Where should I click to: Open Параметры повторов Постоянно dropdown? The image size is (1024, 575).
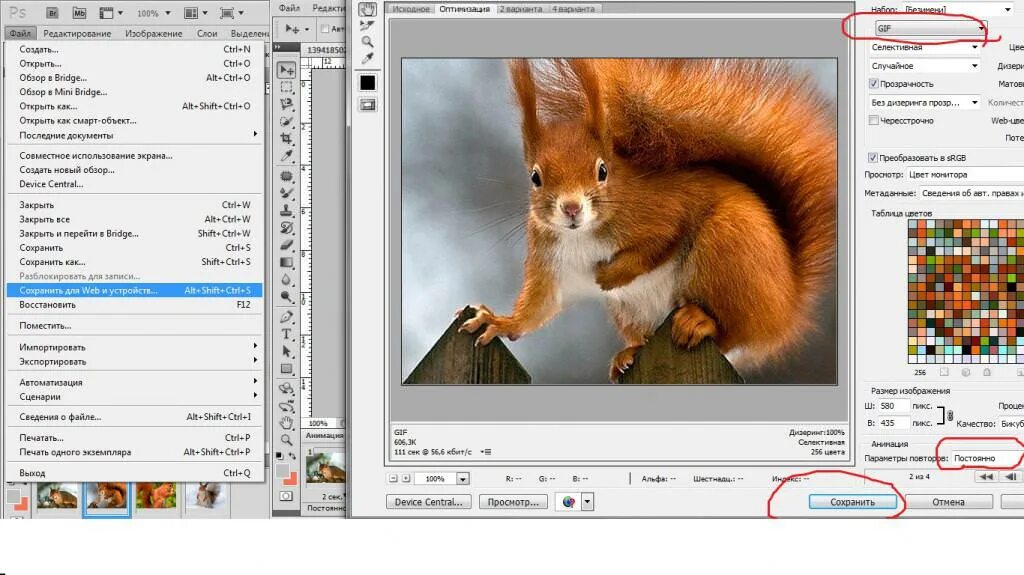point(987,458)
